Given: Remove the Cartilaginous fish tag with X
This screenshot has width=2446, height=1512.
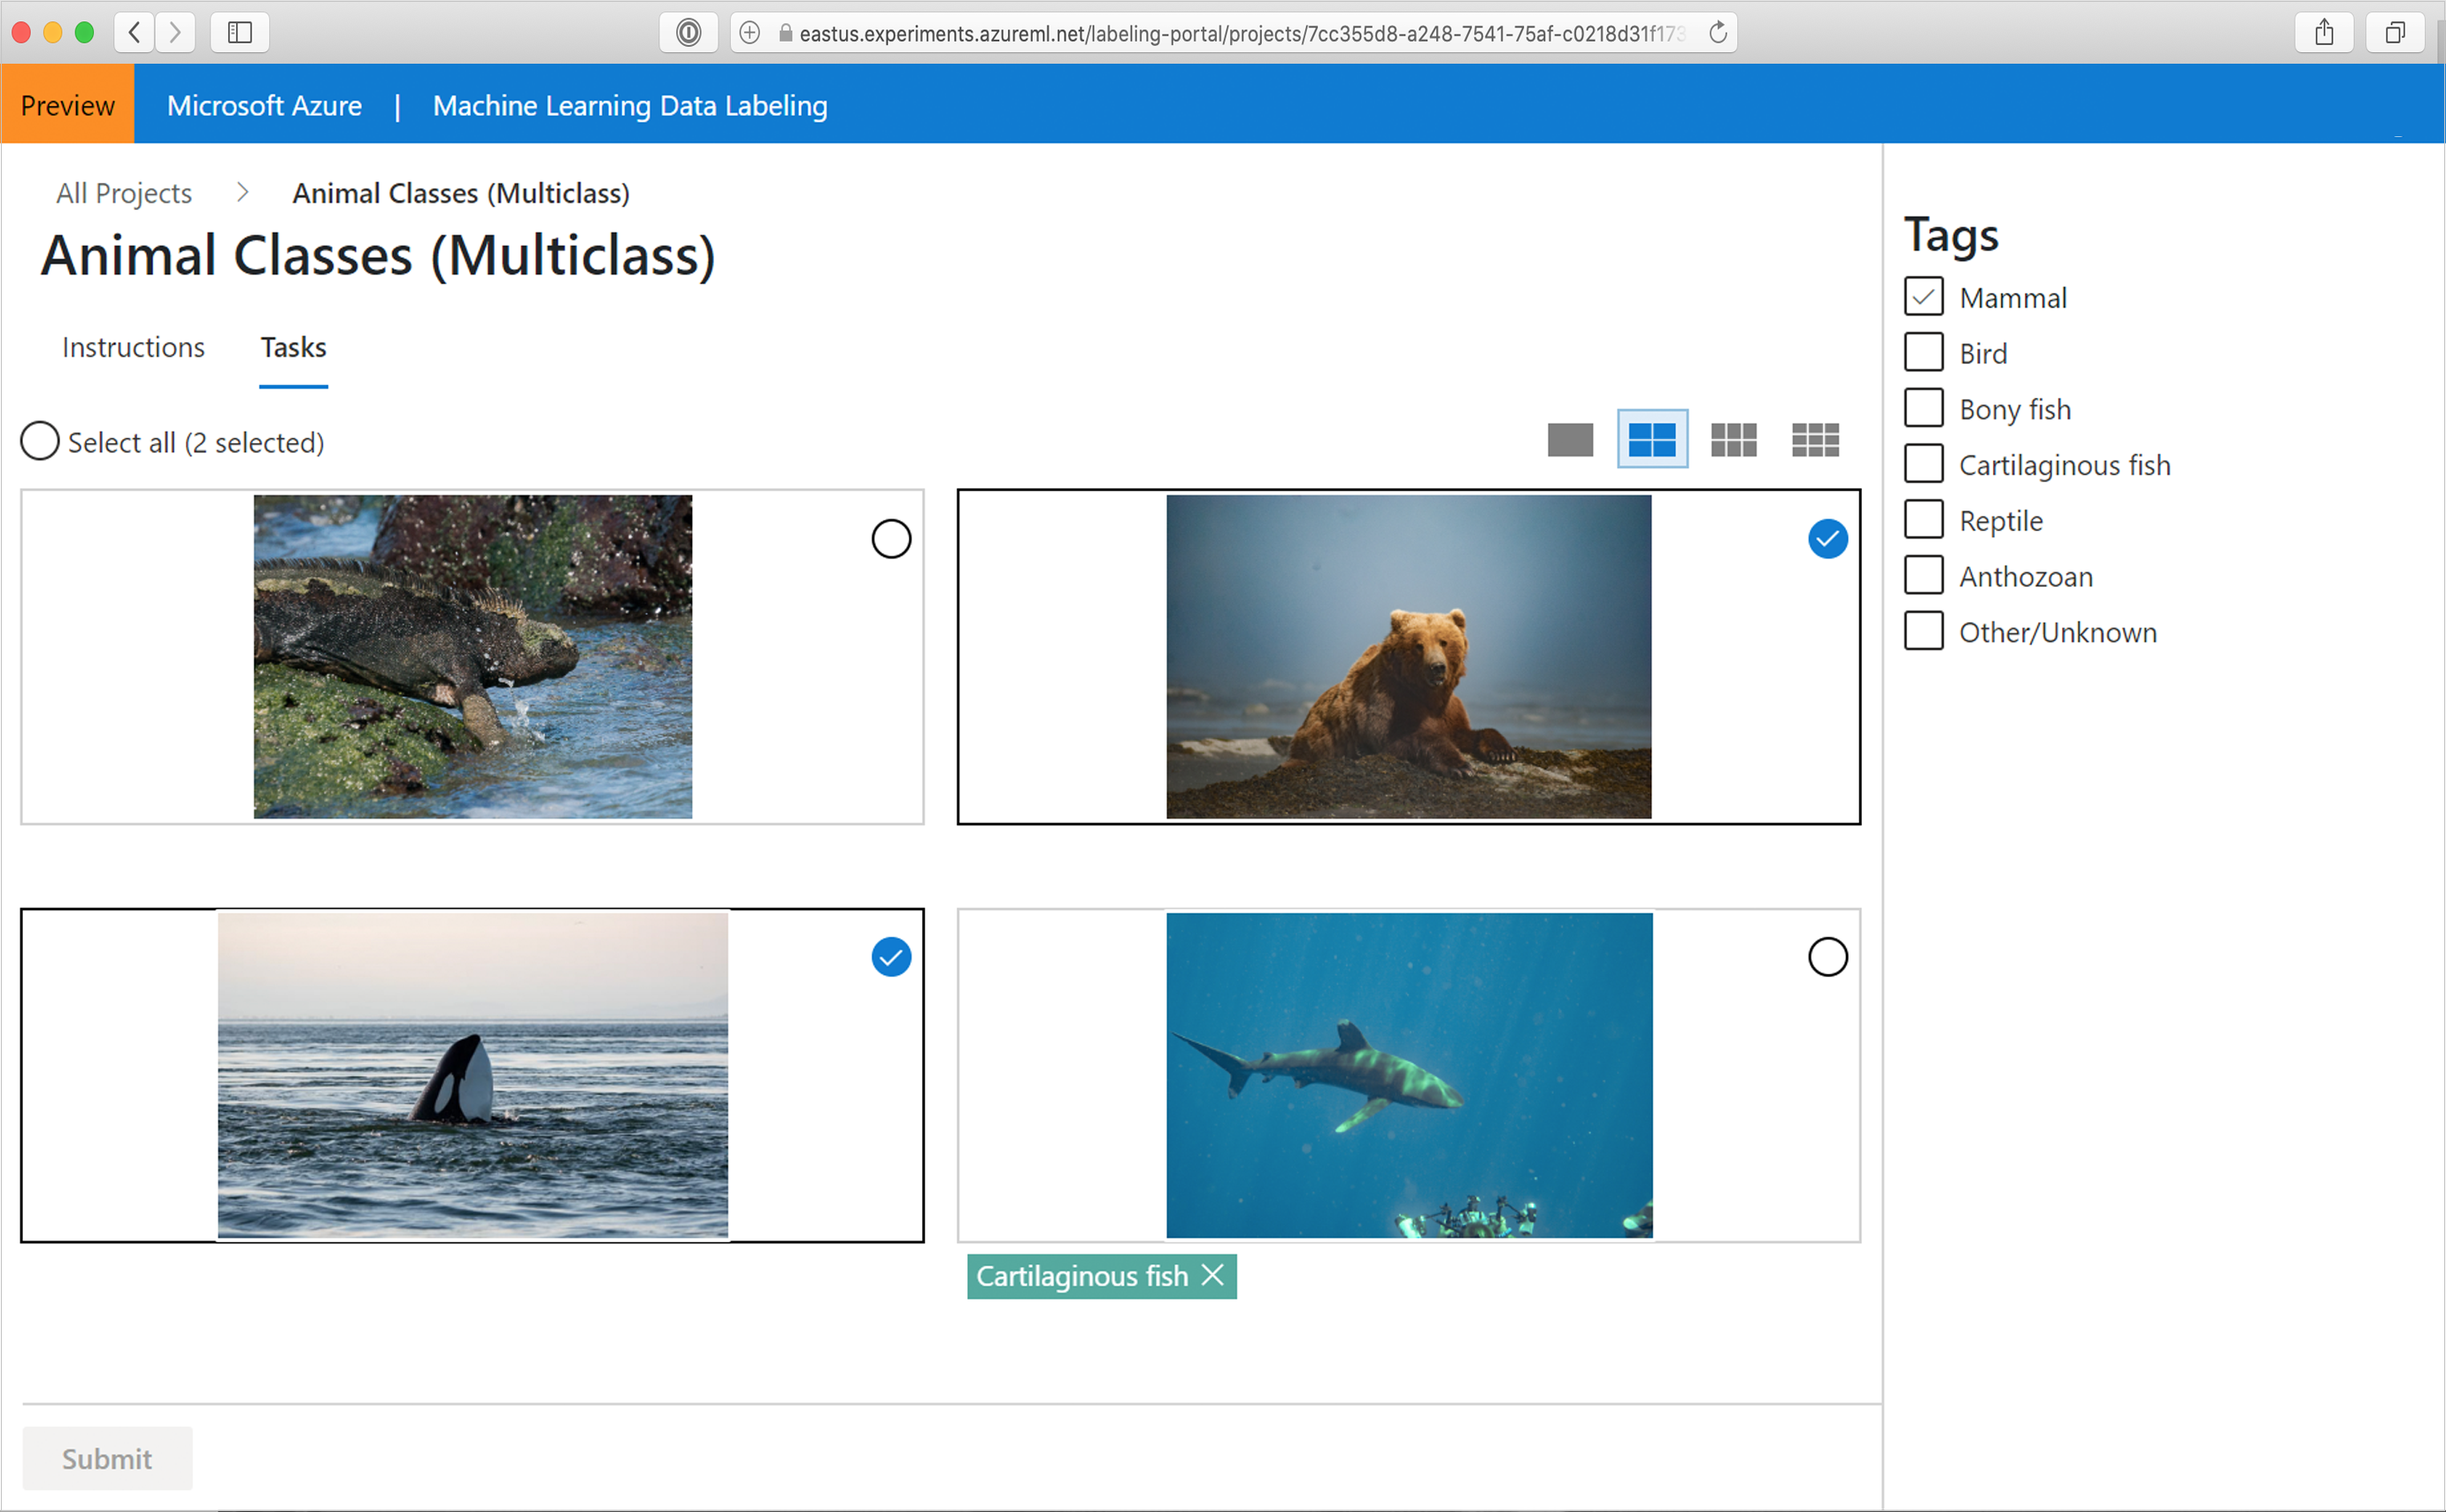Looking at the screenshot, I should (1212, 1275).
